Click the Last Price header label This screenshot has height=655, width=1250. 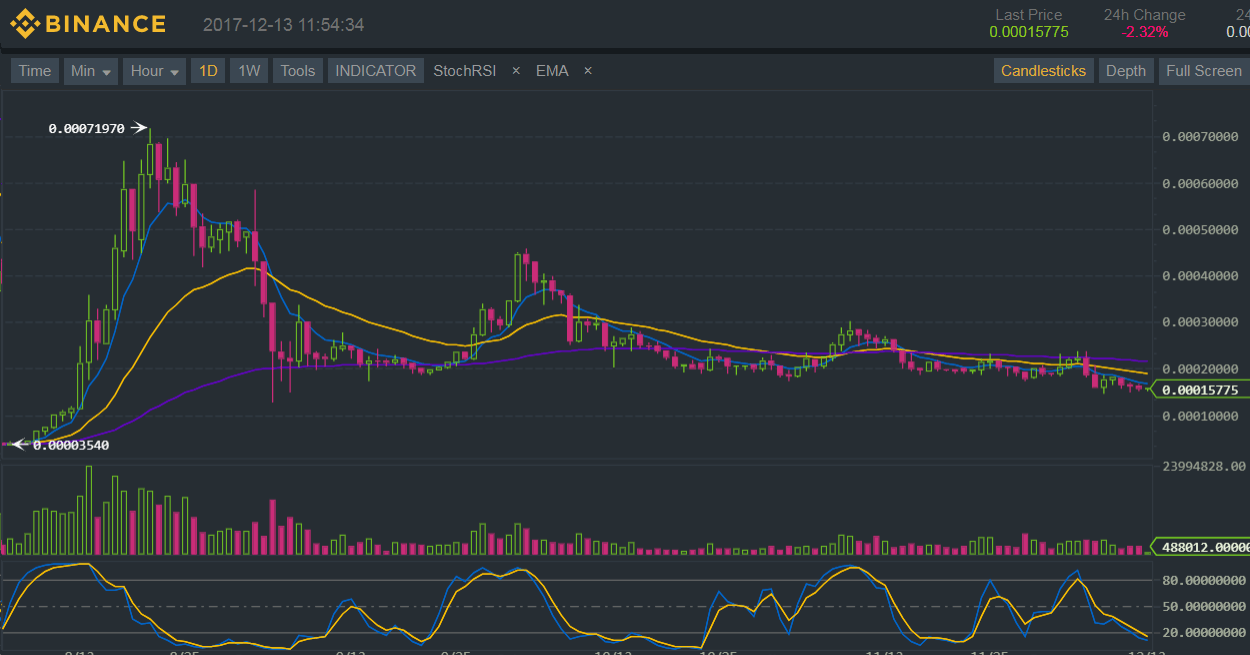pos(1029,15)
